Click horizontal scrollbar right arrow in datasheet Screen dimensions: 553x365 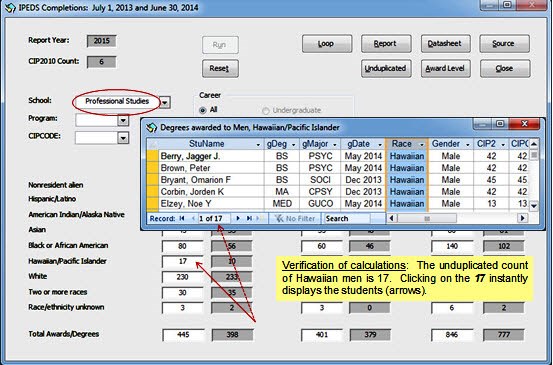coord(523,218)
